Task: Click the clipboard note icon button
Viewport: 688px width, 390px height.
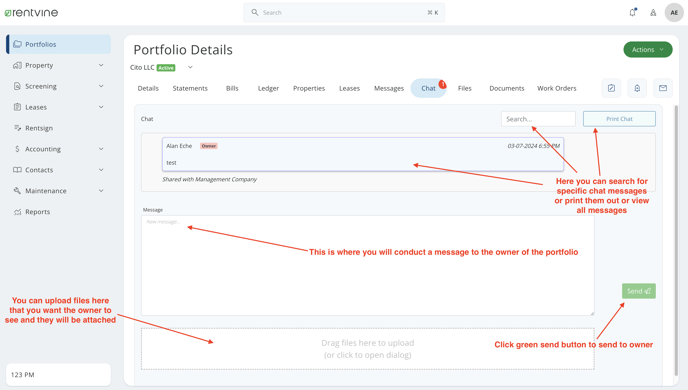Action: [611, 88]
